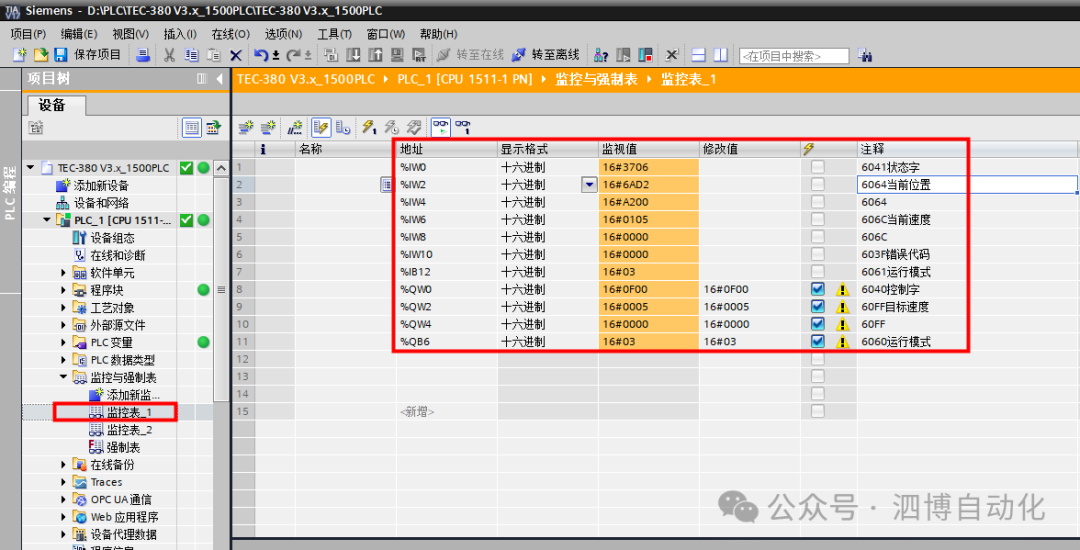Collapse the PLC_1 [CPU 1511-... node
The width and height of the screenshot is (1080, 550).
[47, 220]
